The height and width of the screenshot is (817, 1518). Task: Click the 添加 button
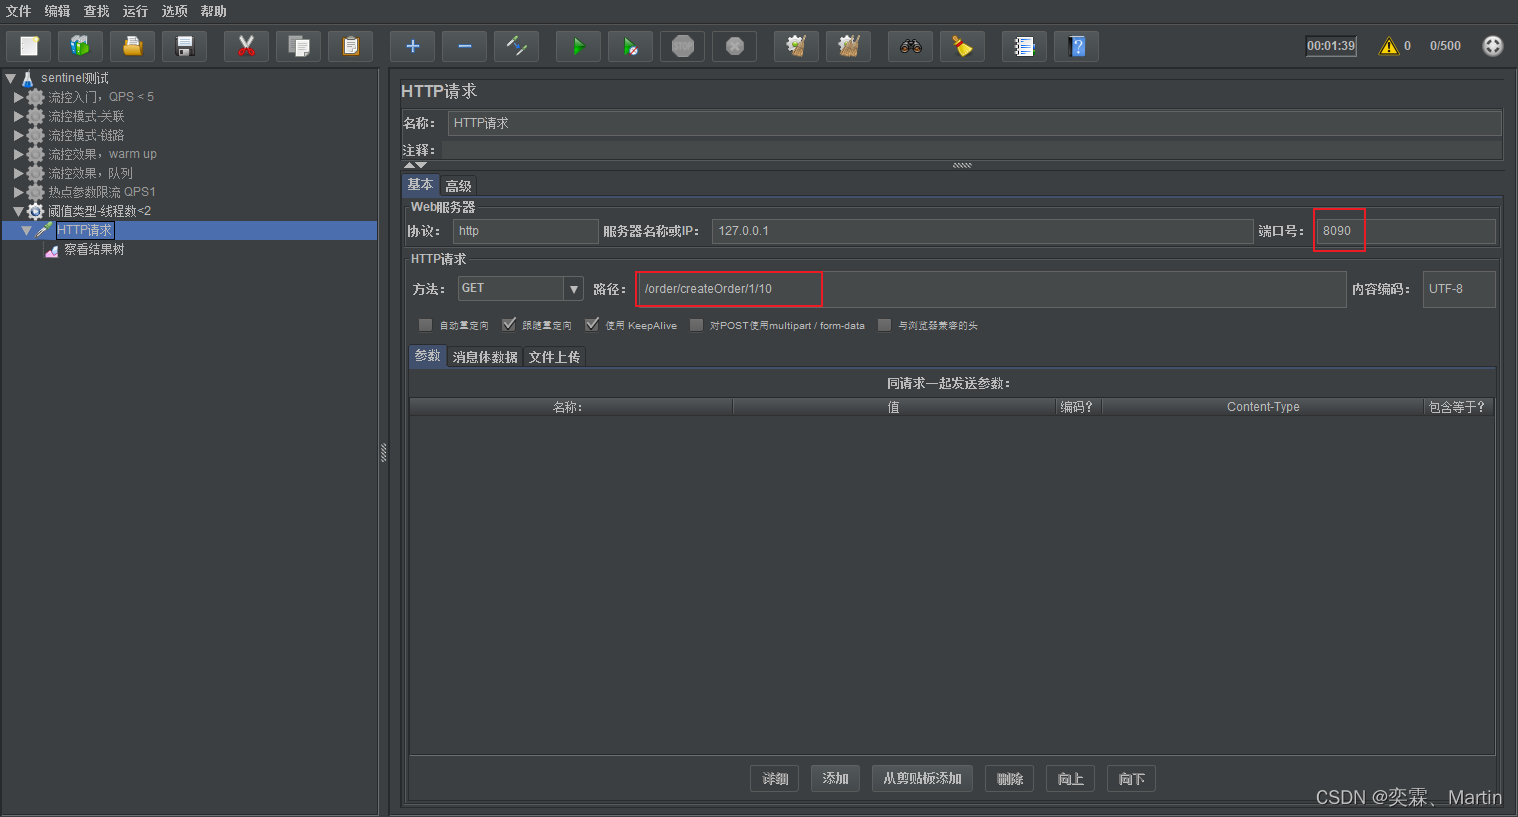pos(835,779)
